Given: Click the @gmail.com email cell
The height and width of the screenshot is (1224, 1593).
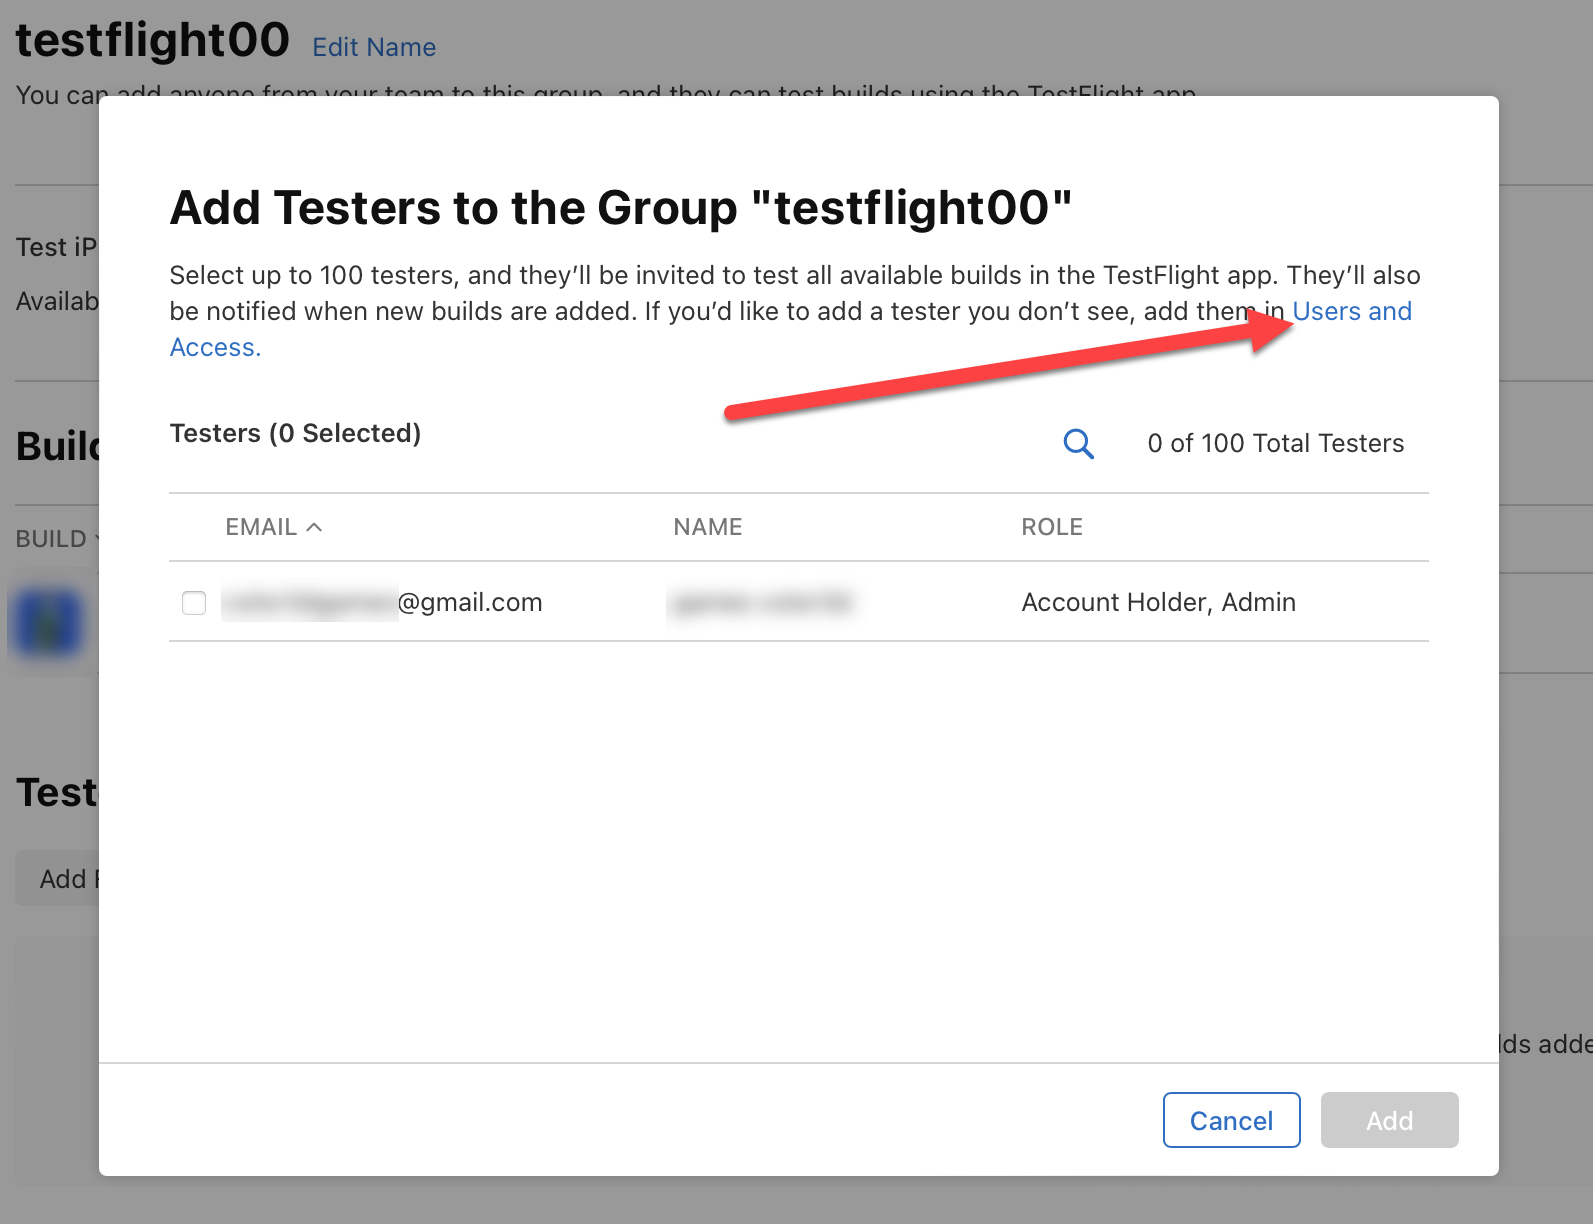Looking at the screenshot, I should [382, 602].
